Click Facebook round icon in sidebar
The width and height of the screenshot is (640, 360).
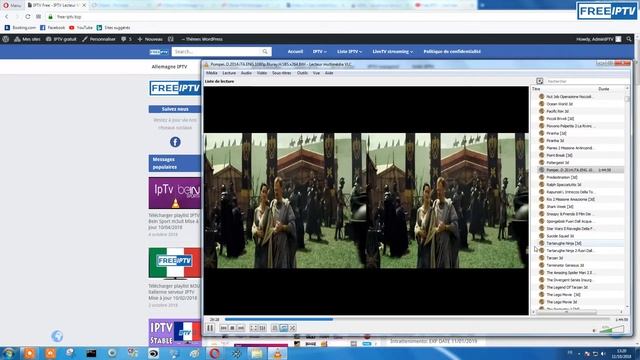tap(175, 142)
